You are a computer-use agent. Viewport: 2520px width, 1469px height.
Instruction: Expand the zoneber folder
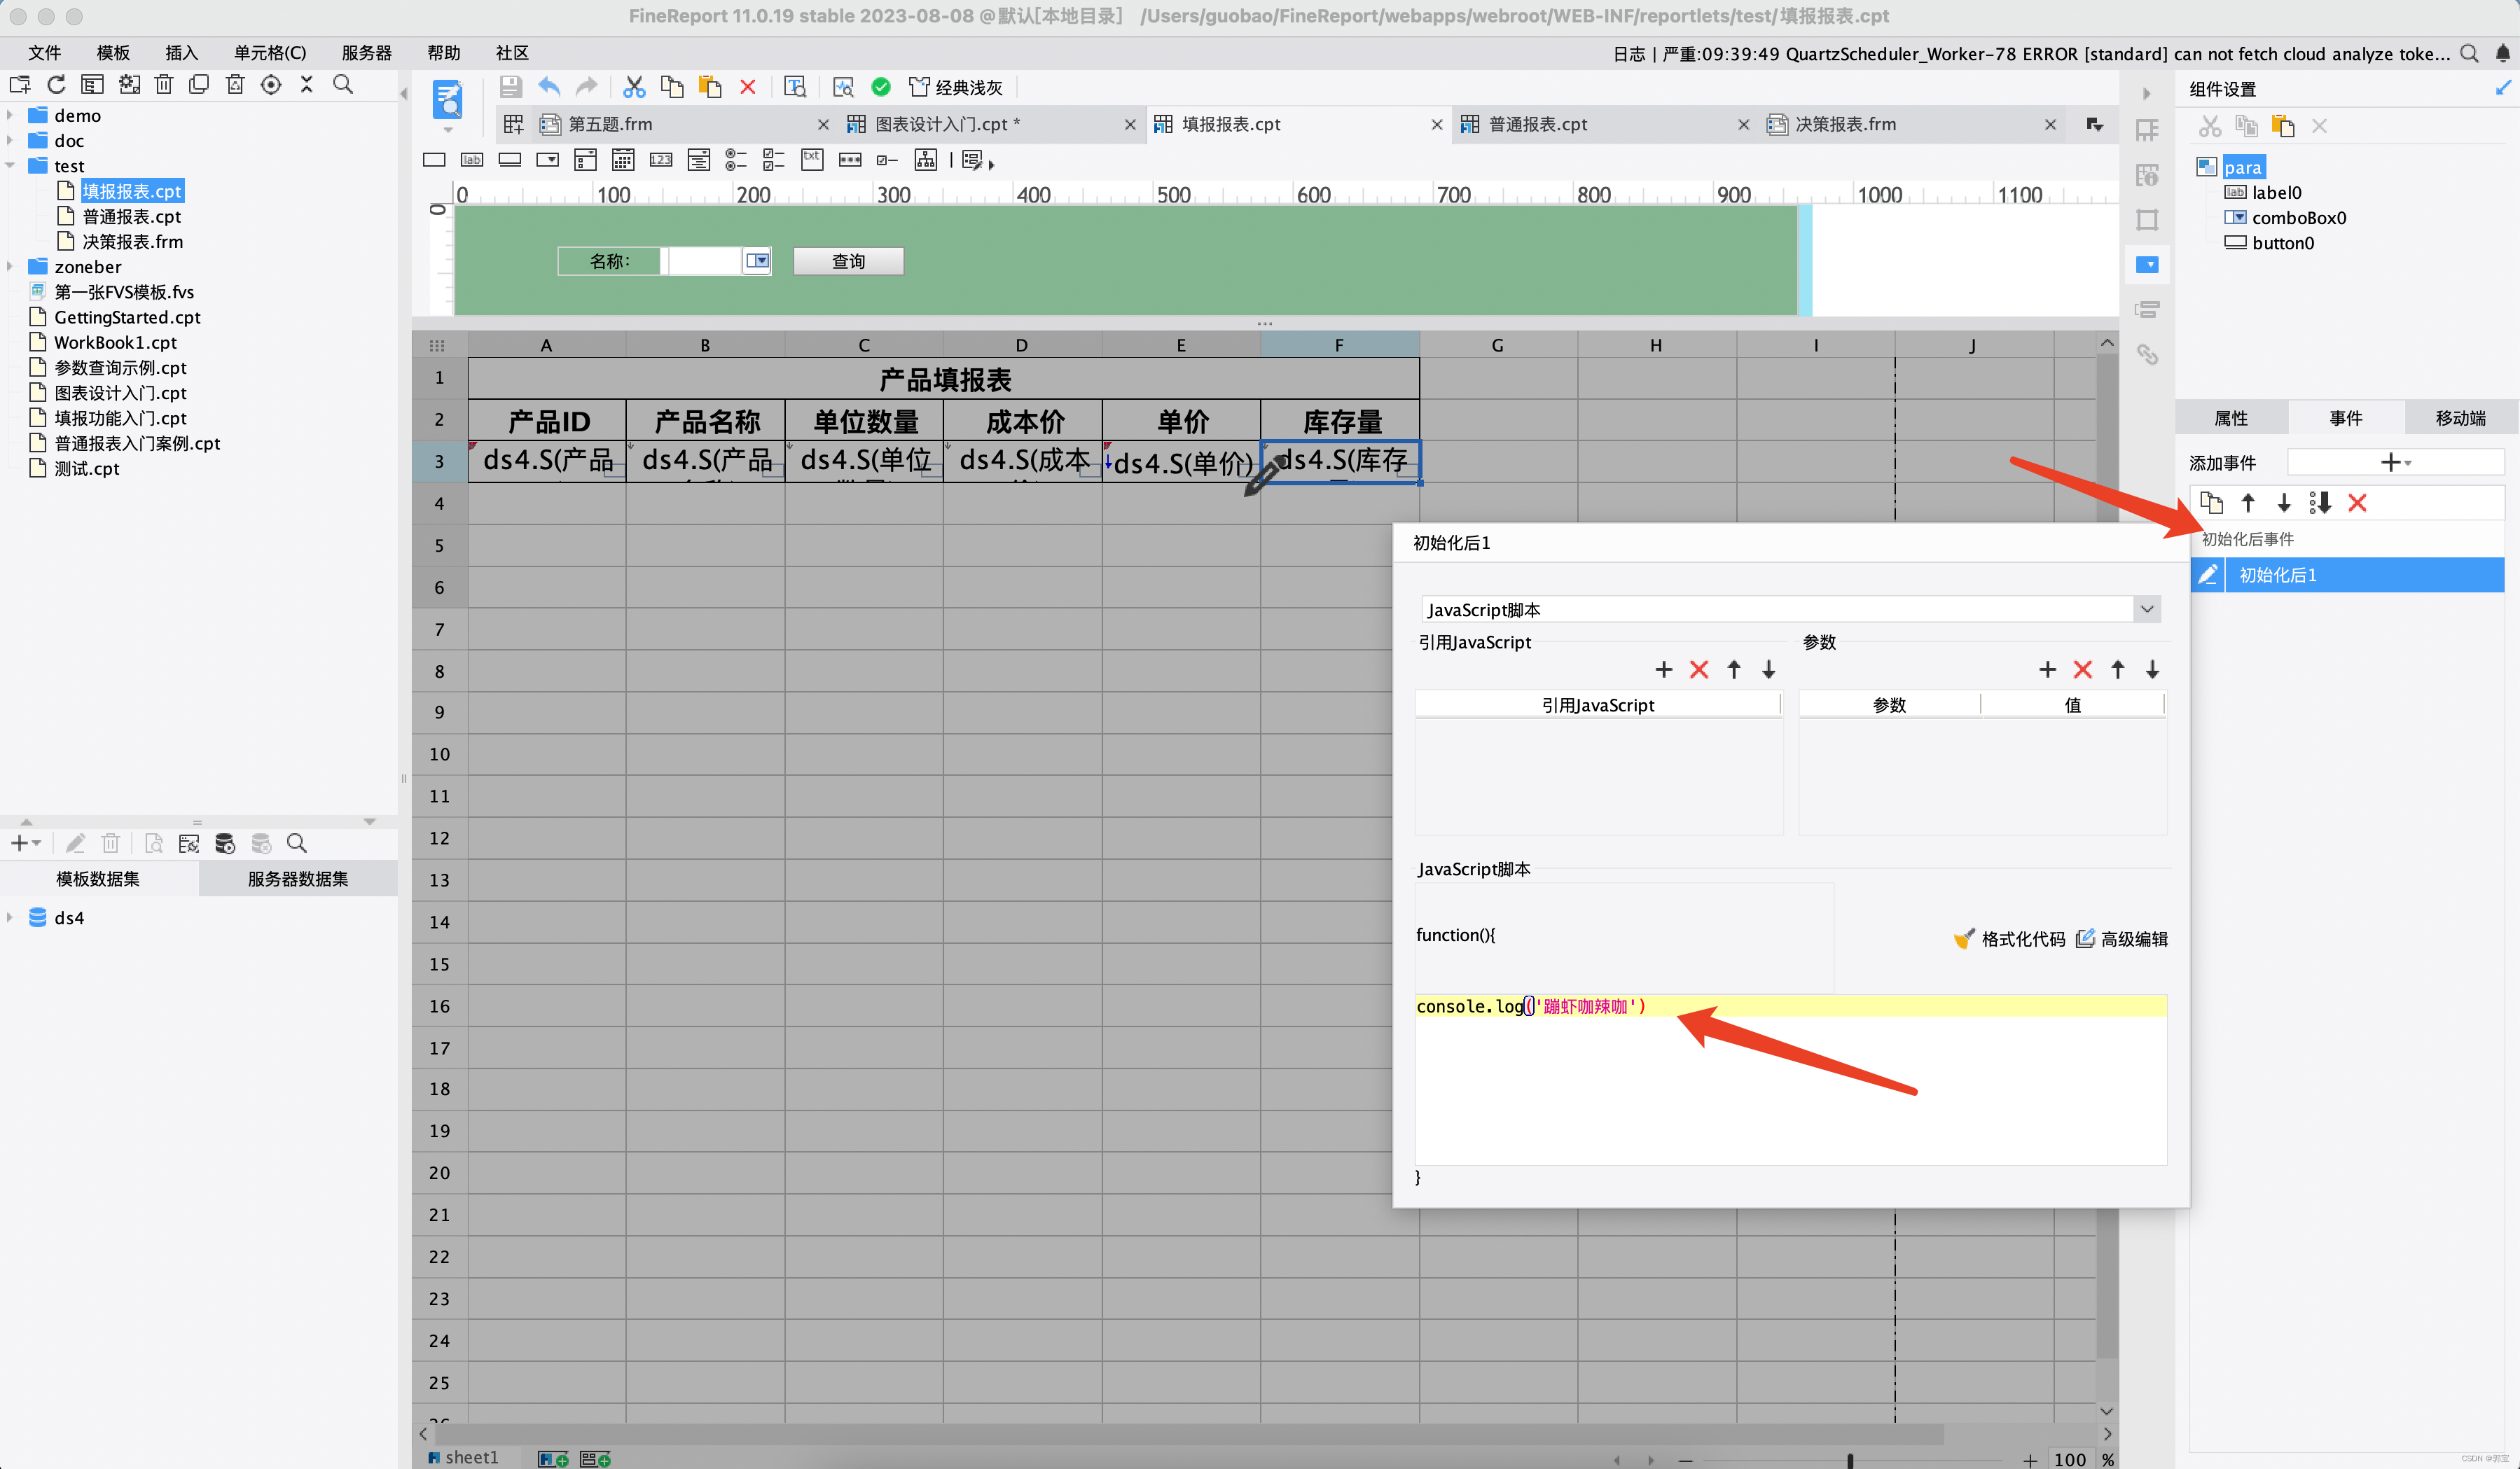pos(10,266)
